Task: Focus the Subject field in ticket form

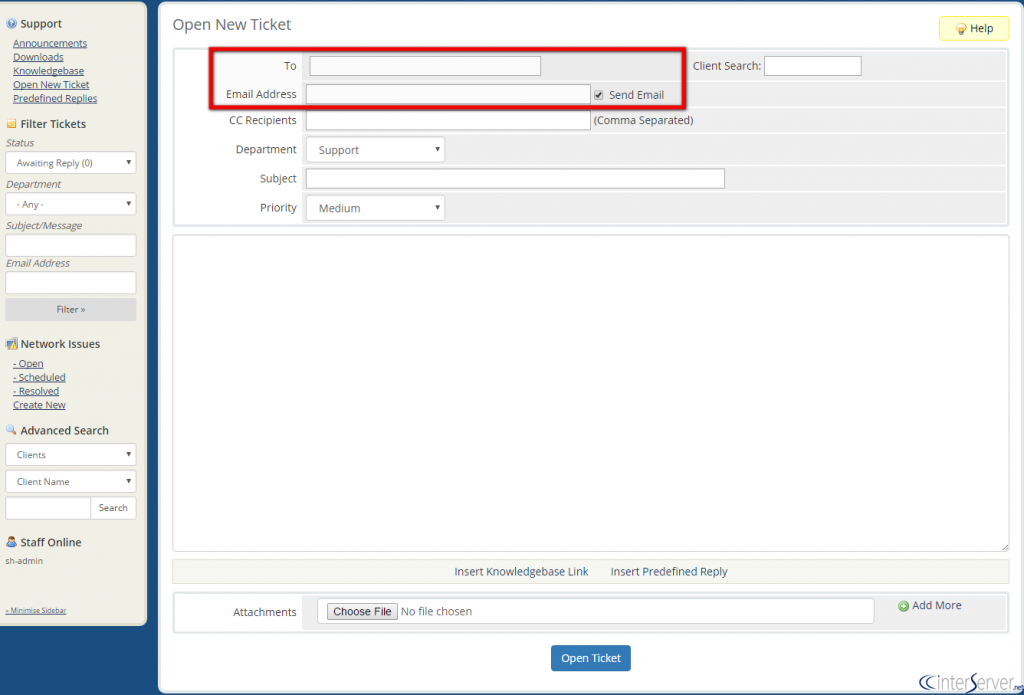Action: click(x=515, y=178)
